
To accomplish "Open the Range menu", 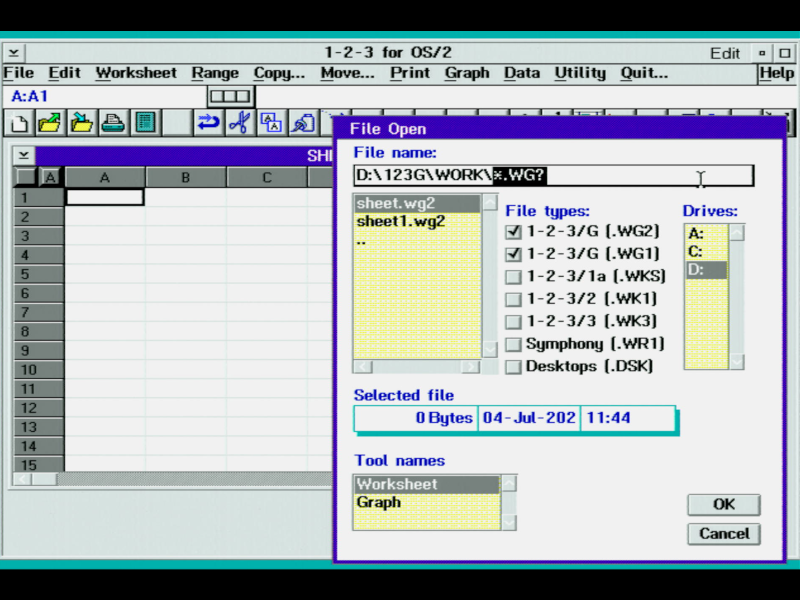I will (215, 73).
